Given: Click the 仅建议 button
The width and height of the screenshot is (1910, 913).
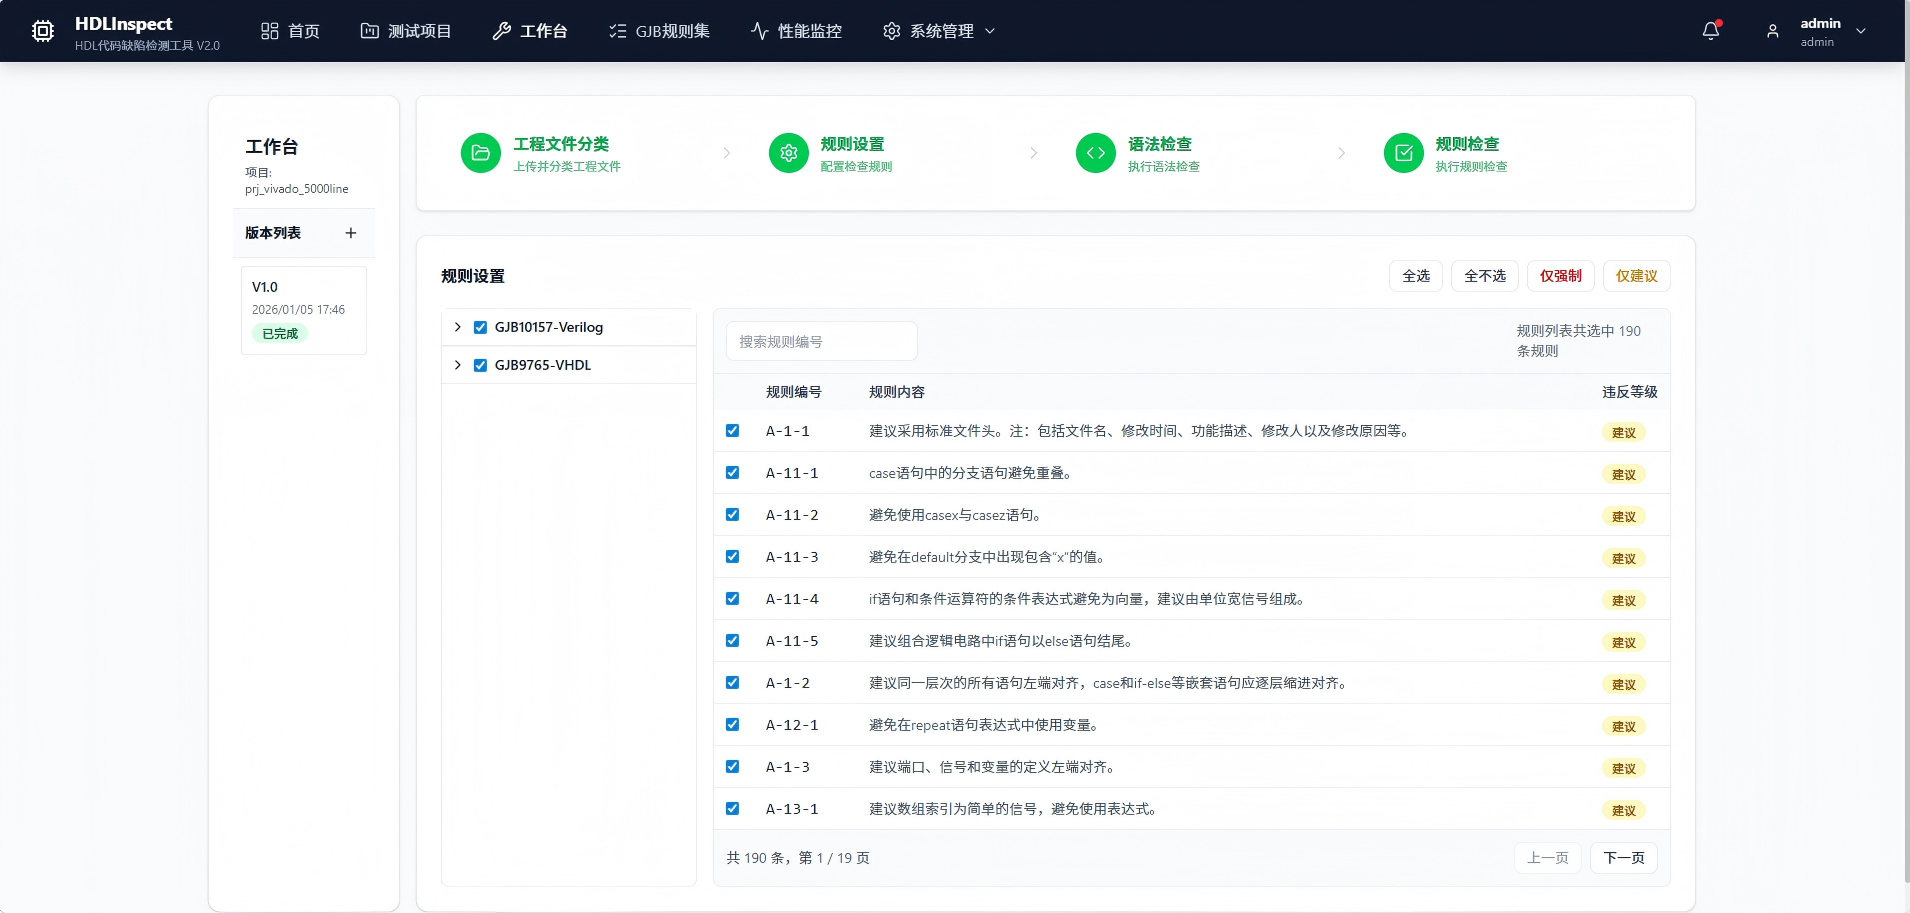Looking at the screenshot, I should (1637, 276).
